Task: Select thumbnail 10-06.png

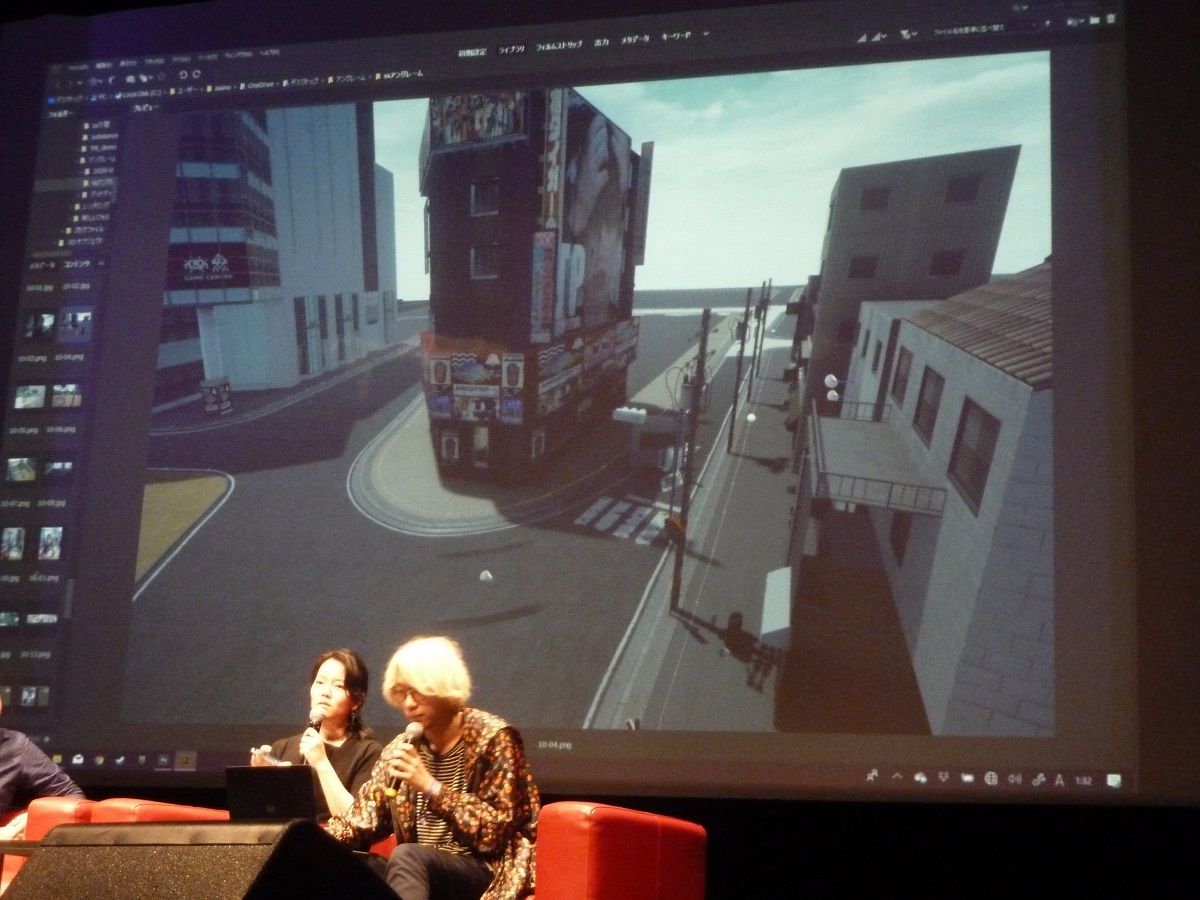Action: [67, 396]
